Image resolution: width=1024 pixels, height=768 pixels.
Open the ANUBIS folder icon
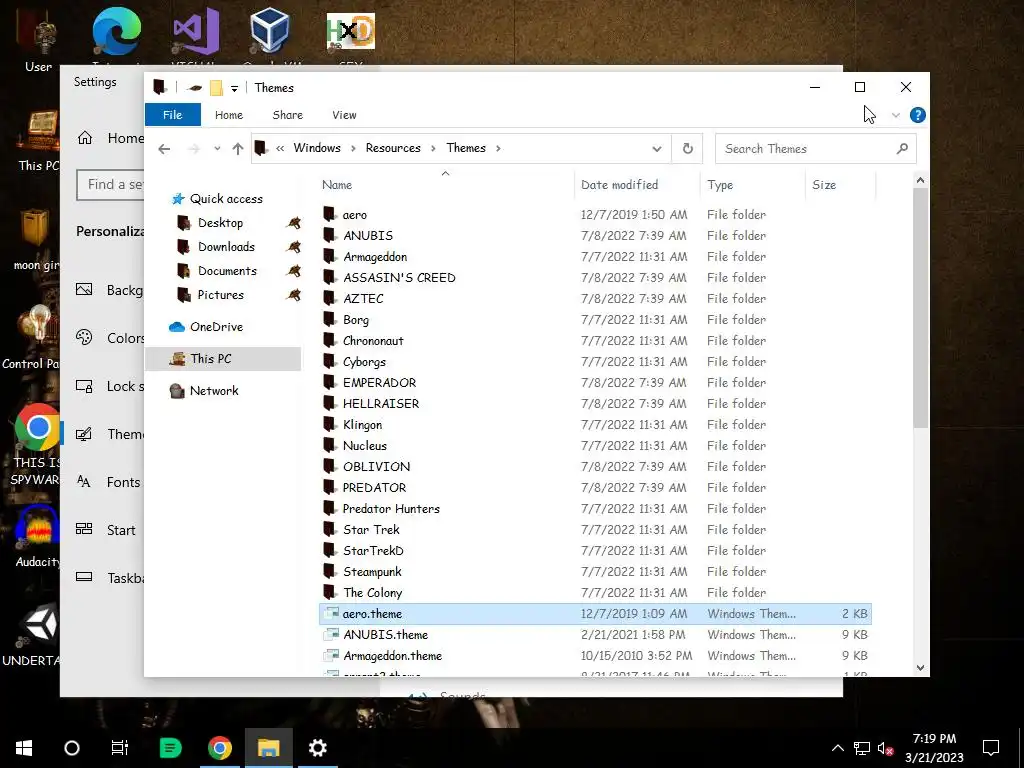point(330,235)
